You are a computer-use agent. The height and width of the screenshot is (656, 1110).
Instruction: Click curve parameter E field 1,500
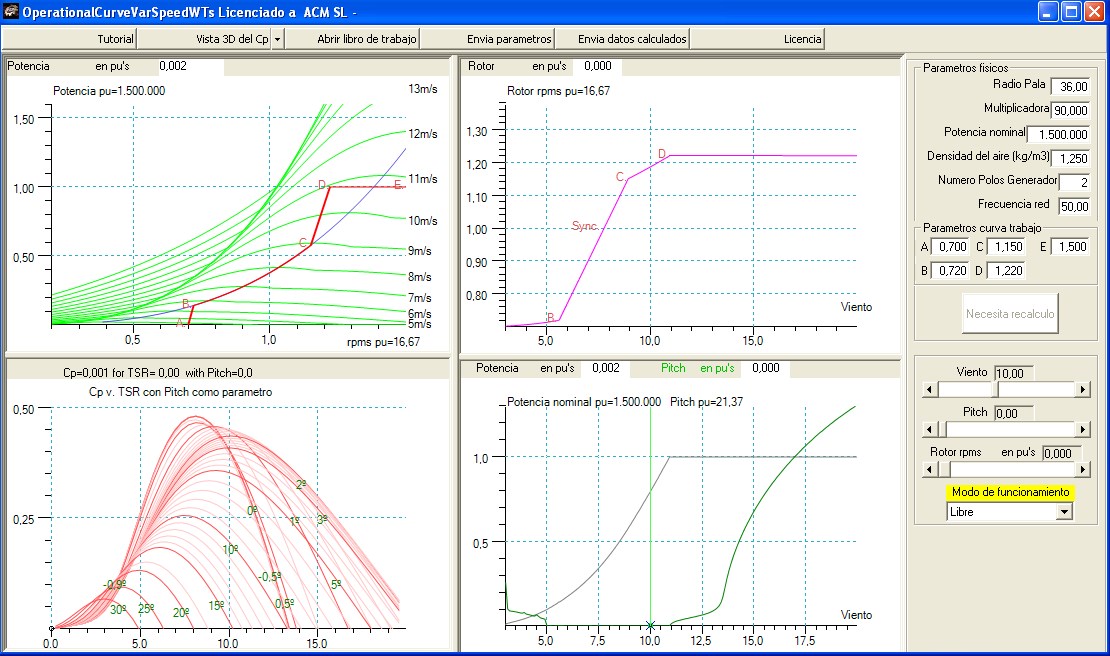coord(1070,247)
